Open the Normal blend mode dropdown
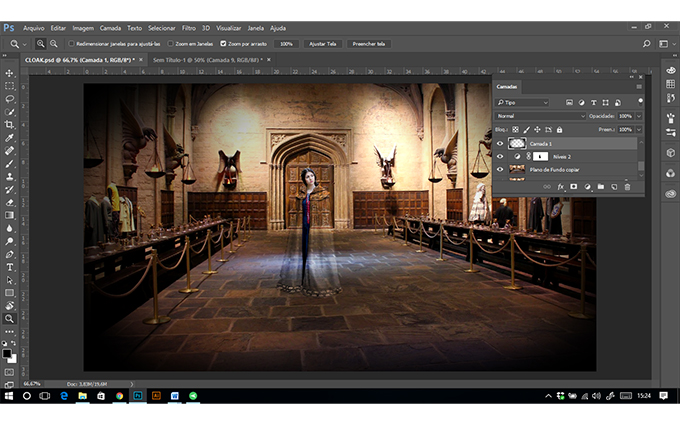Viewport: 680px width, 425px height. tap(540, 116)
